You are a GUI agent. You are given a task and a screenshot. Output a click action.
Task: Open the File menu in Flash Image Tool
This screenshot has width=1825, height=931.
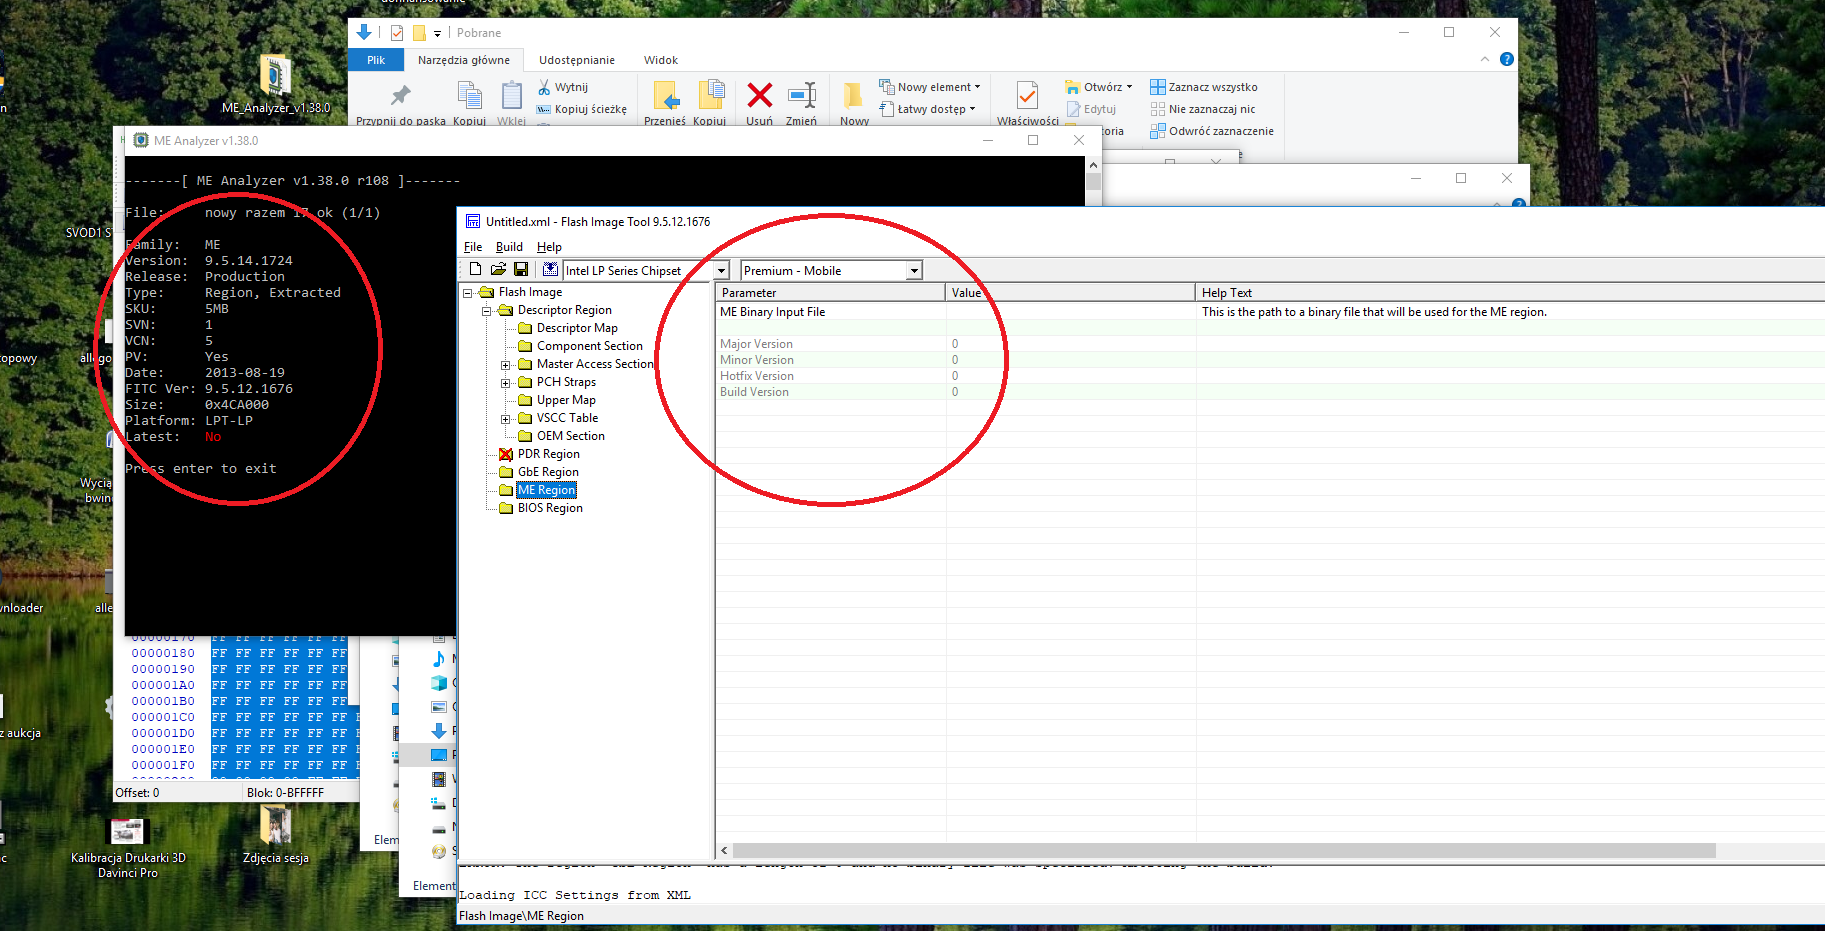tap(473, 247)
